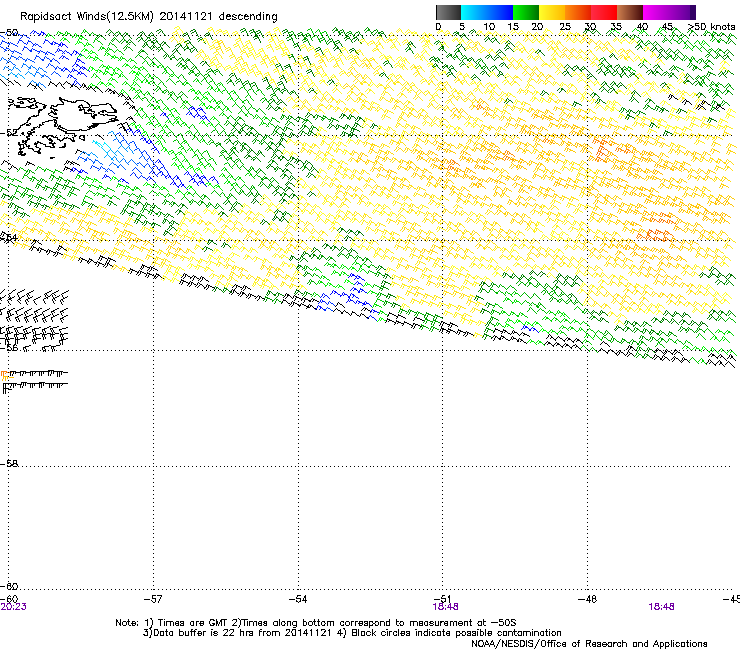
Task: Click the '25' label under the color bar
Action: pos(565,27)
